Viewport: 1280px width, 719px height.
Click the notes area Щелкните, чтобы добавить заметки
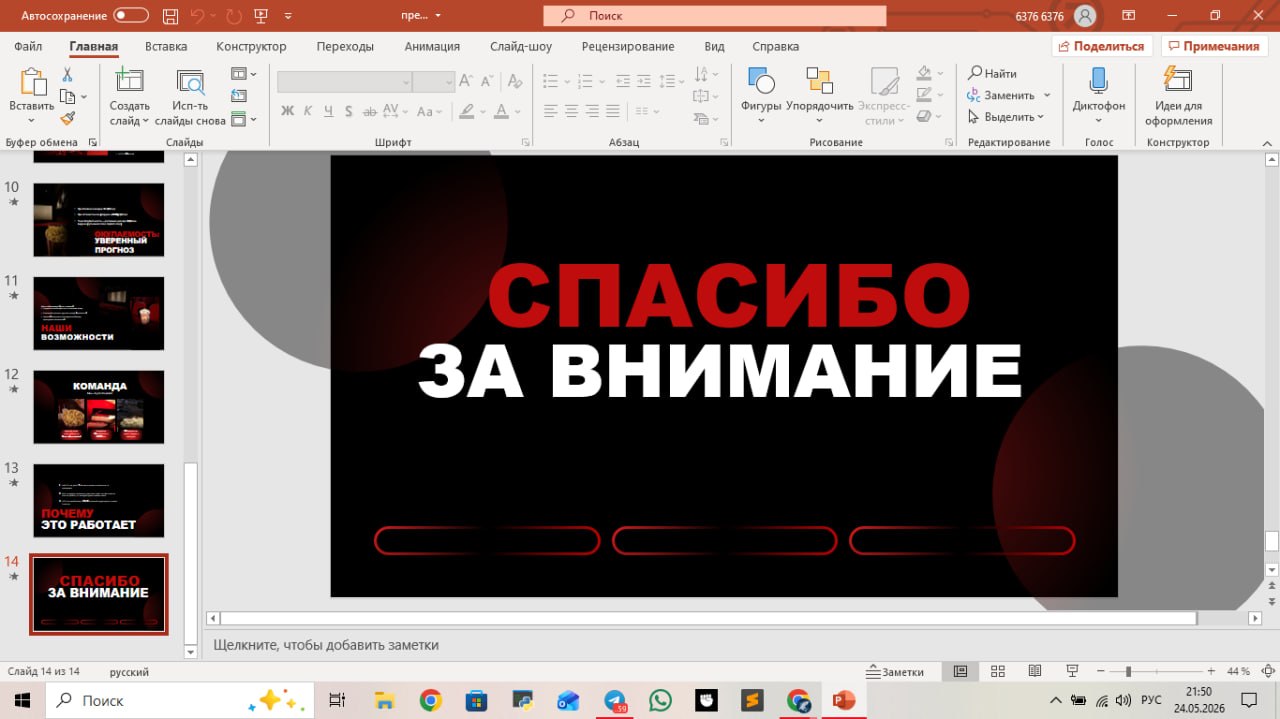326,645
